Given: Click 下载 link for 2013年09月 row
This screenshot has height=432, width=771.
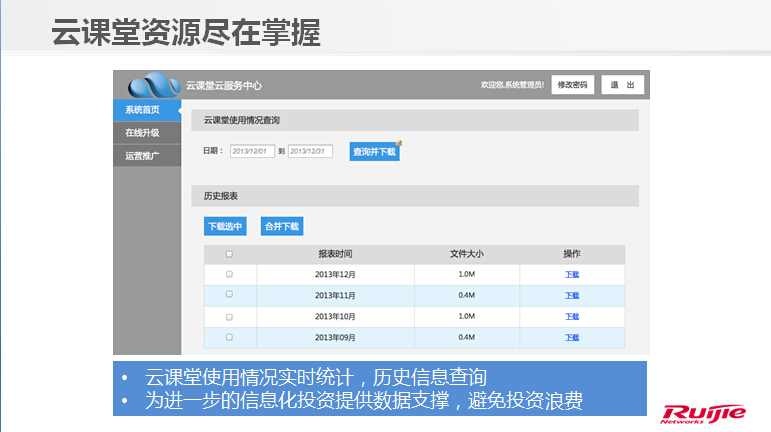Looking at the screenshot, I should (x=572, y=338).
